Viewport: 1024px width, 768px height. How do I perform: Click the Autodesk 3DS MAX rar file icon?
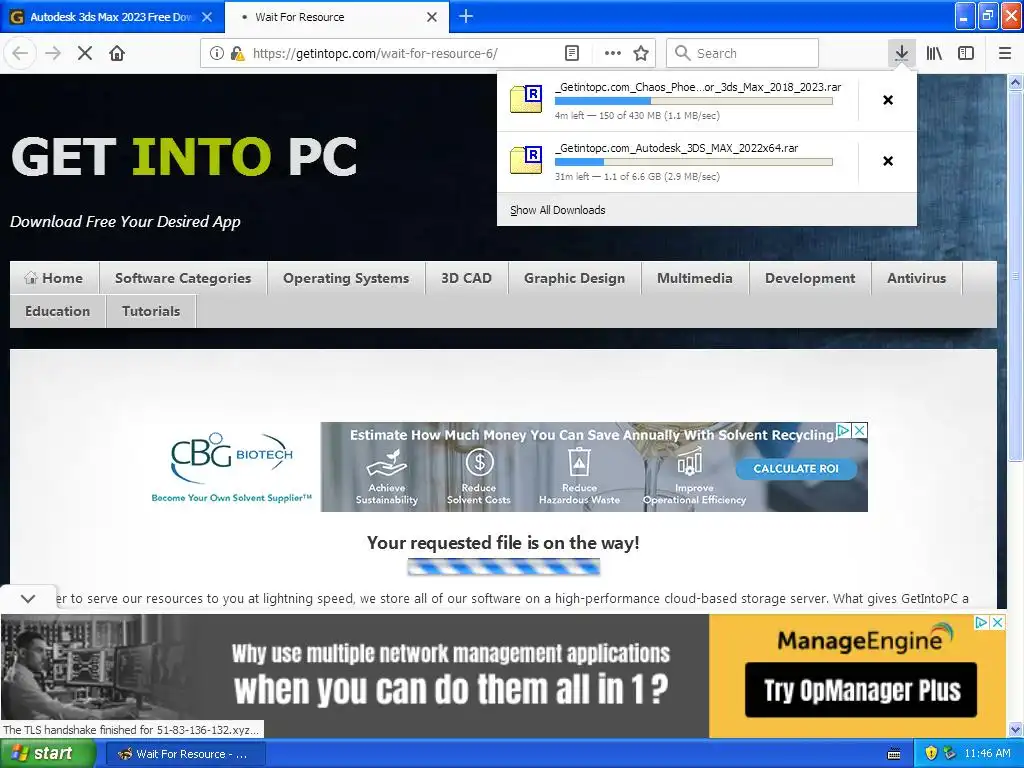526,161
